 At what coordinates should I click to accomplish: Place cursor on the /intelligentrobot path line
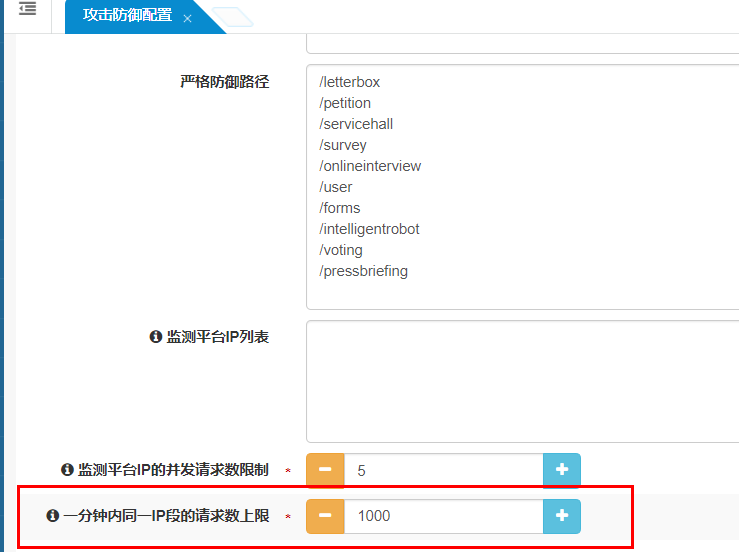(369, 229)
